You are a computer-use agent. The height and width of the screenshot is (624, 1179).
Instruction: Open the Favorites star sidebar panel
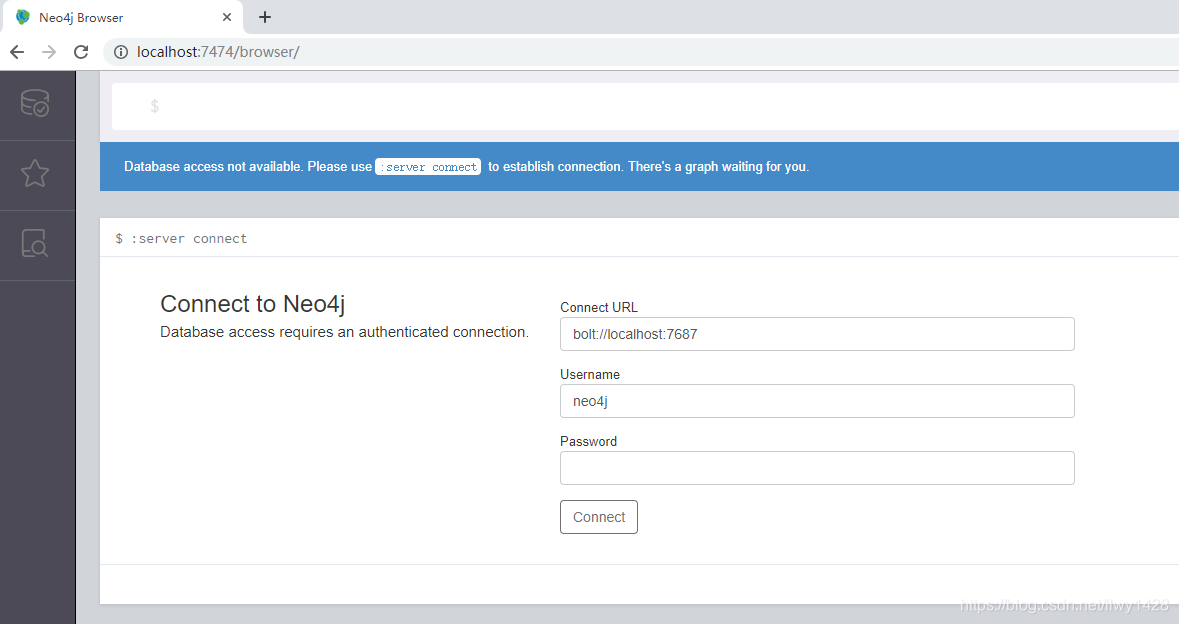(35, 173)
